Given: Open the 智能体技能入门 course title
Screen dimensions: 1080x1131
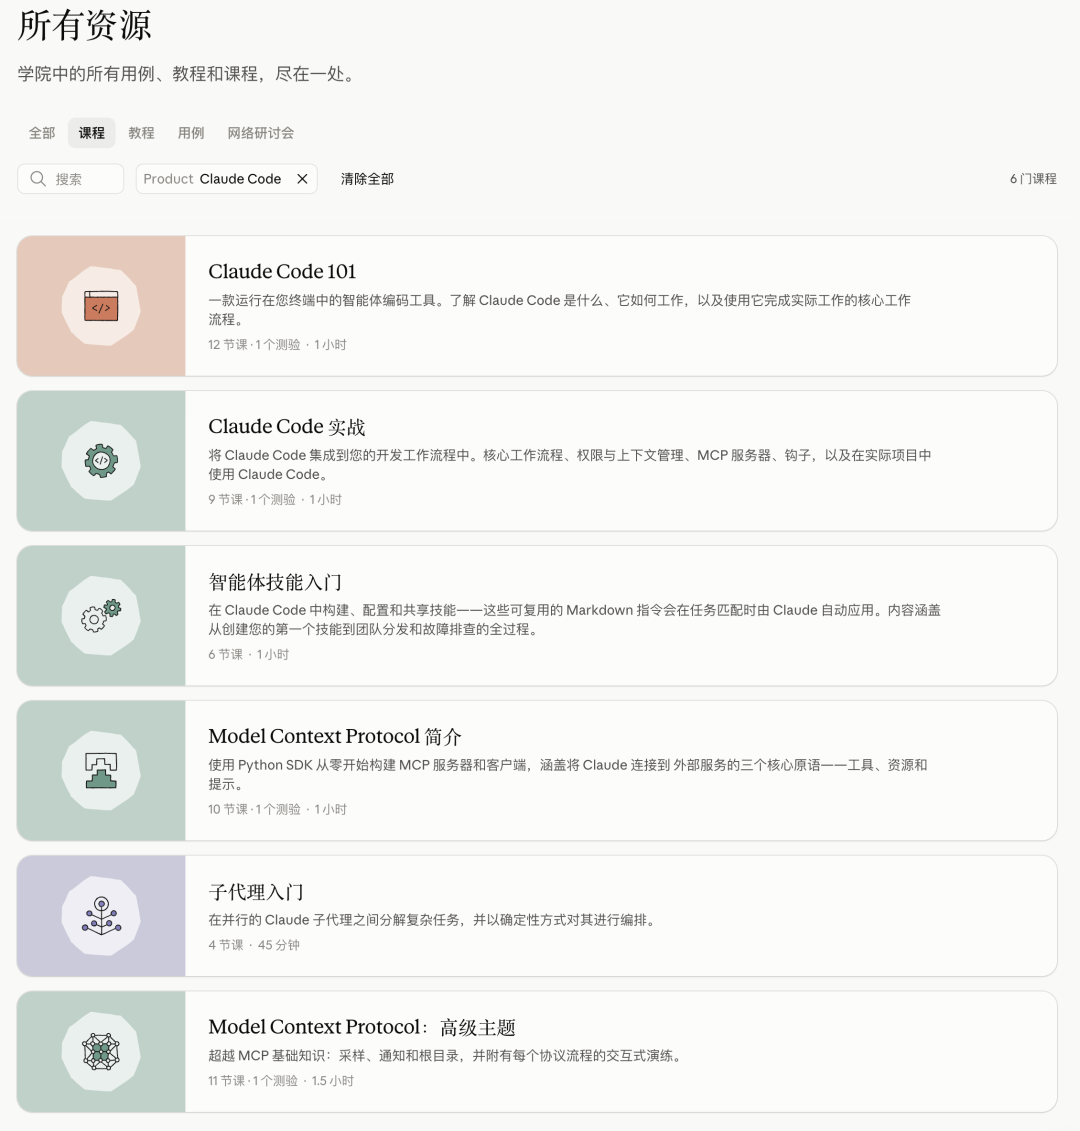Looking at the screenshot, I should point(275,581).
